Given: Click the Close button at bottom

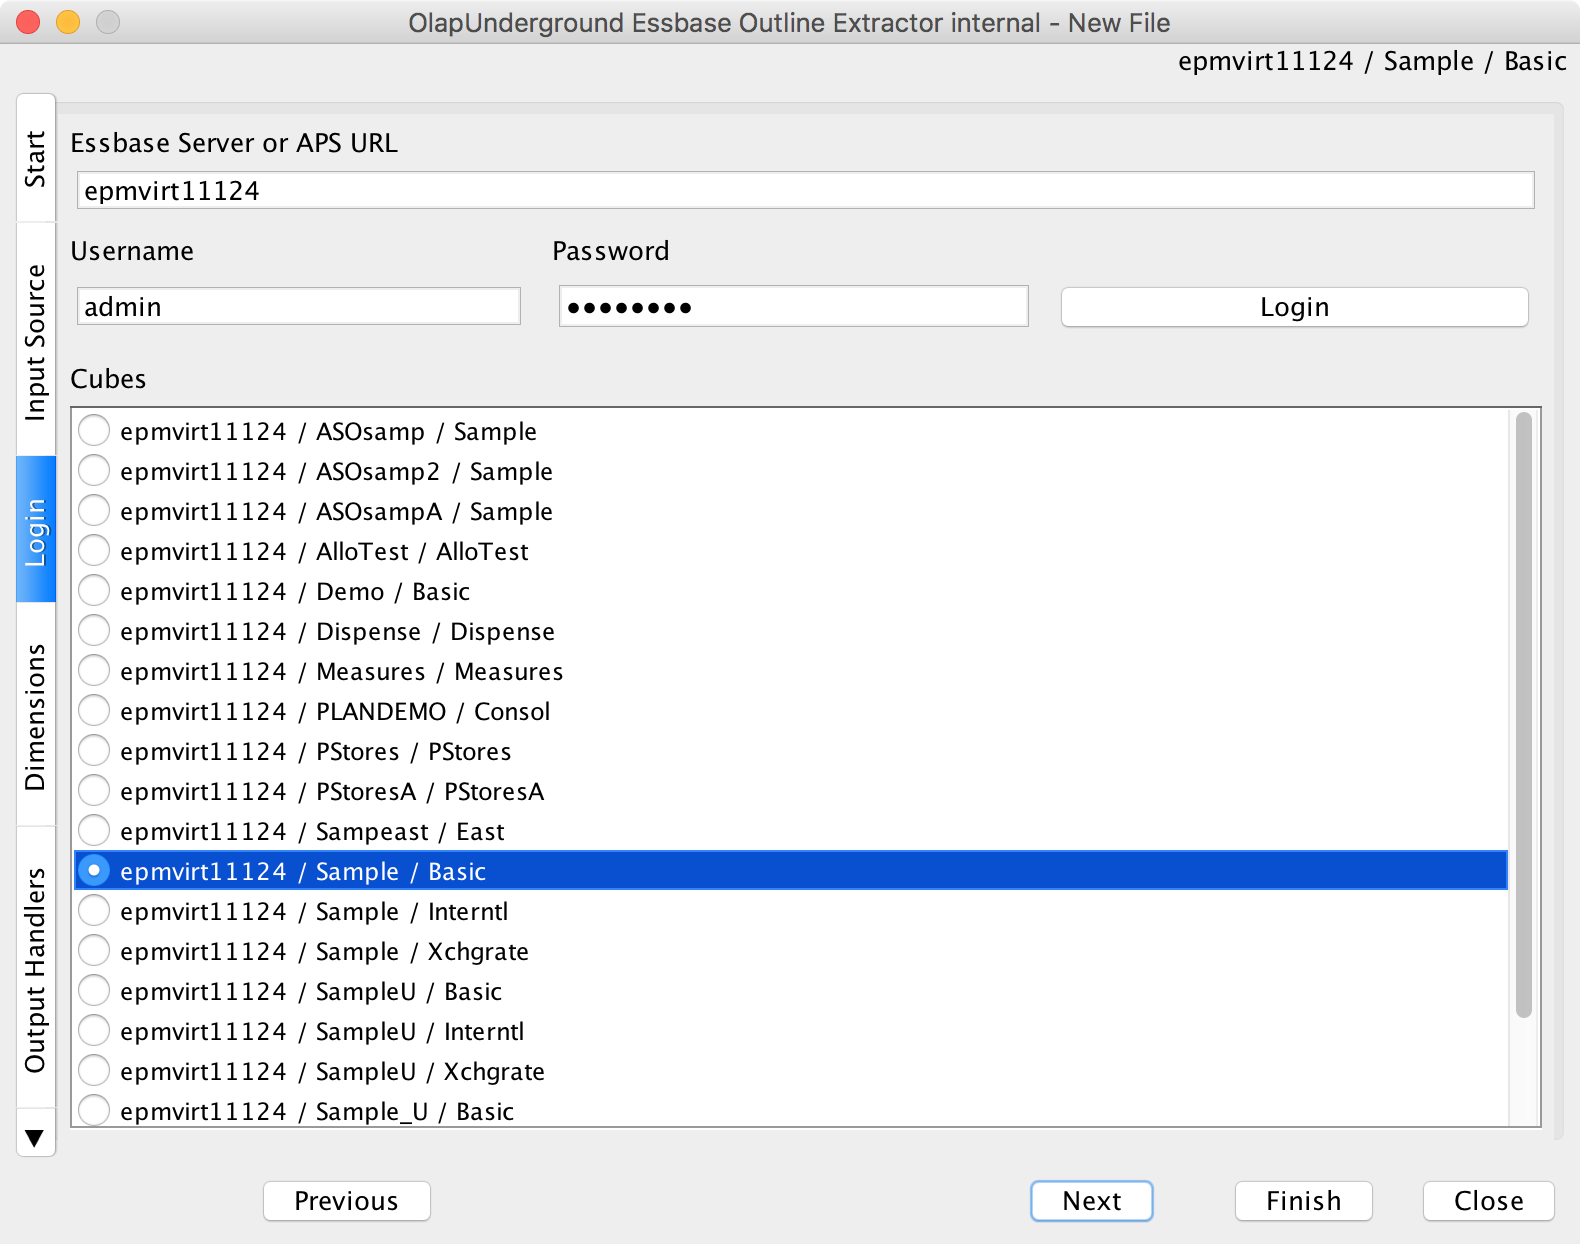Looking at the screenshot, I should click(x=1489, y=1201).
